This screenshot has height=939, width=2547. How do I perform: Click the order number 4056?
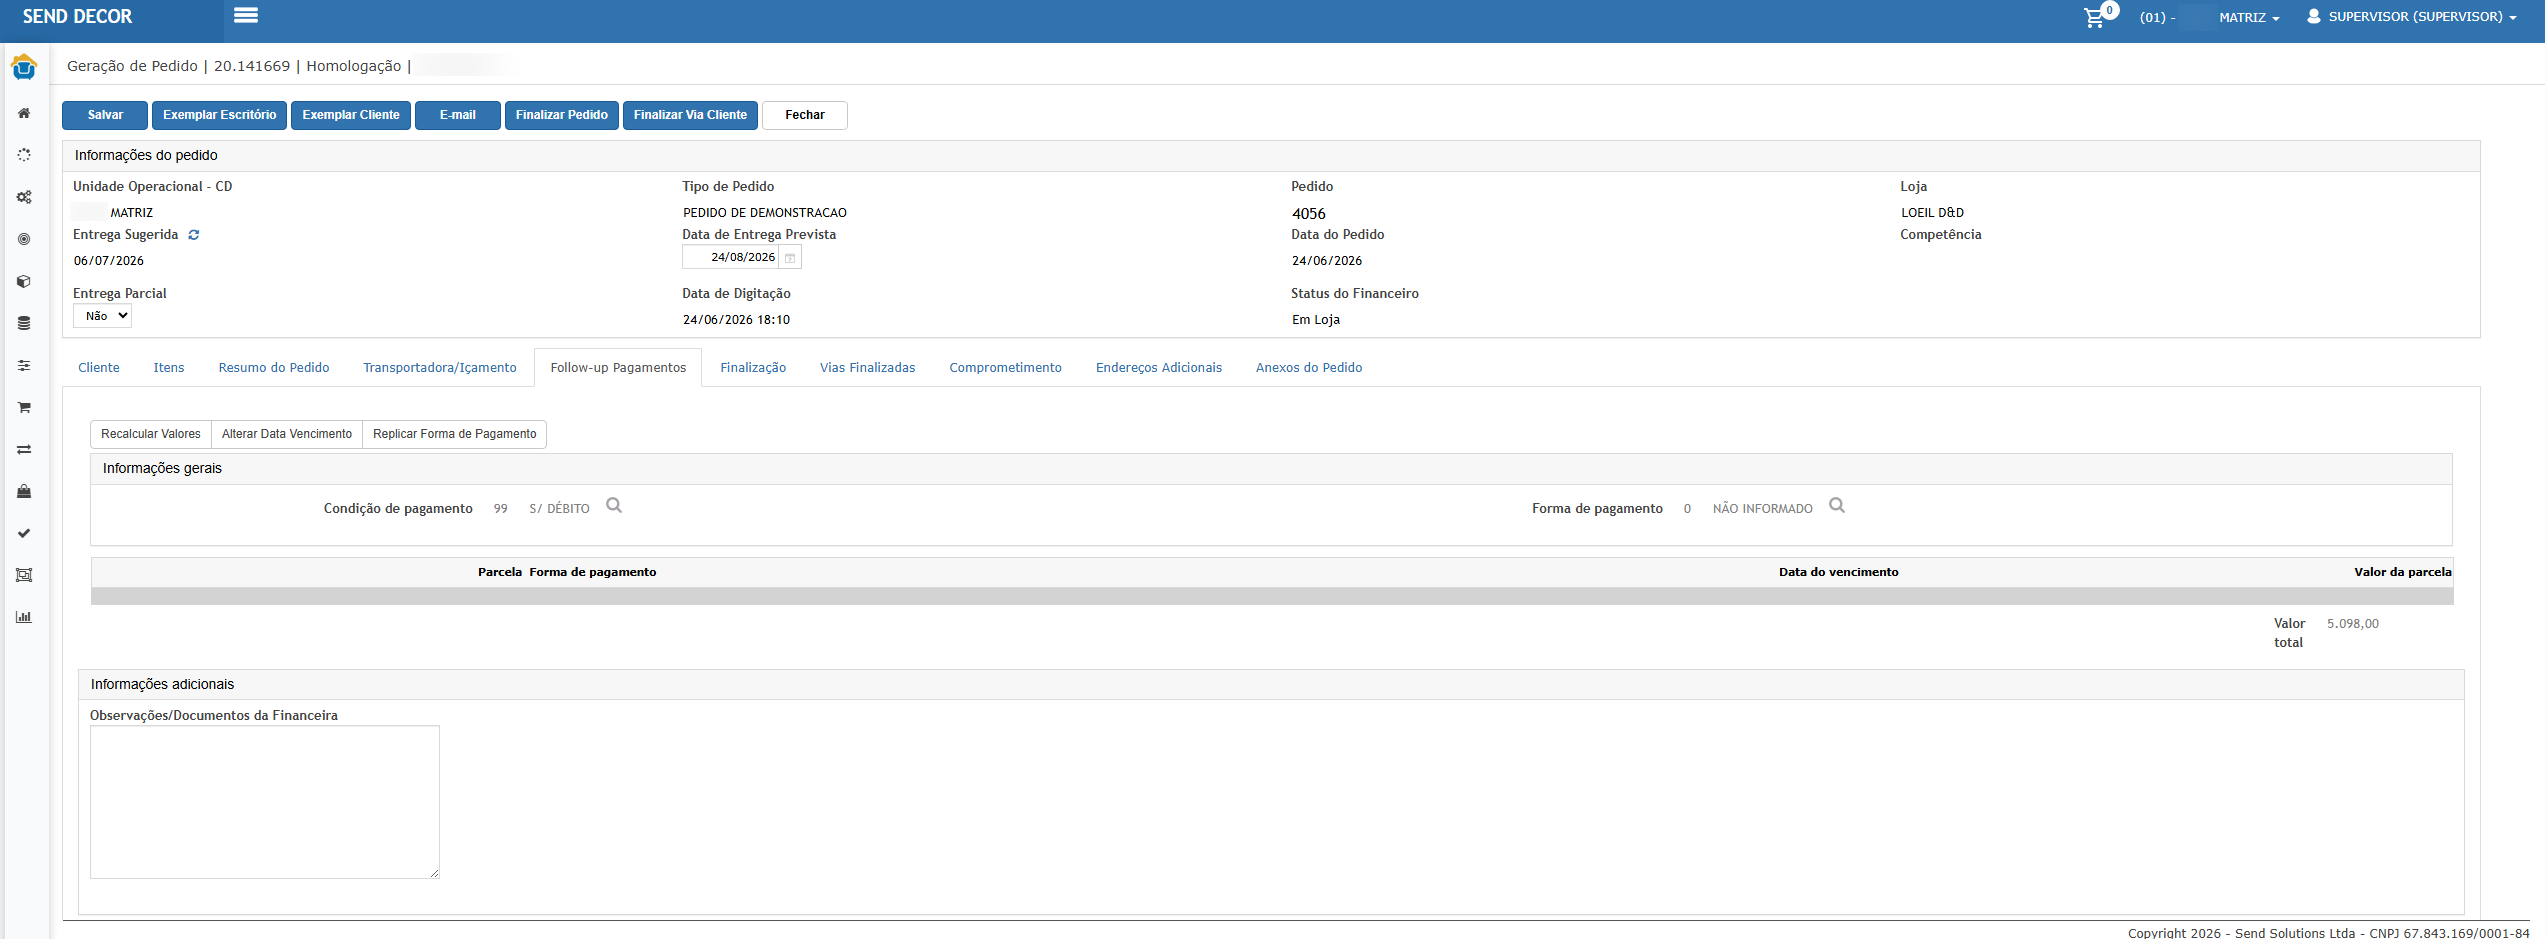pos(1308,214)
